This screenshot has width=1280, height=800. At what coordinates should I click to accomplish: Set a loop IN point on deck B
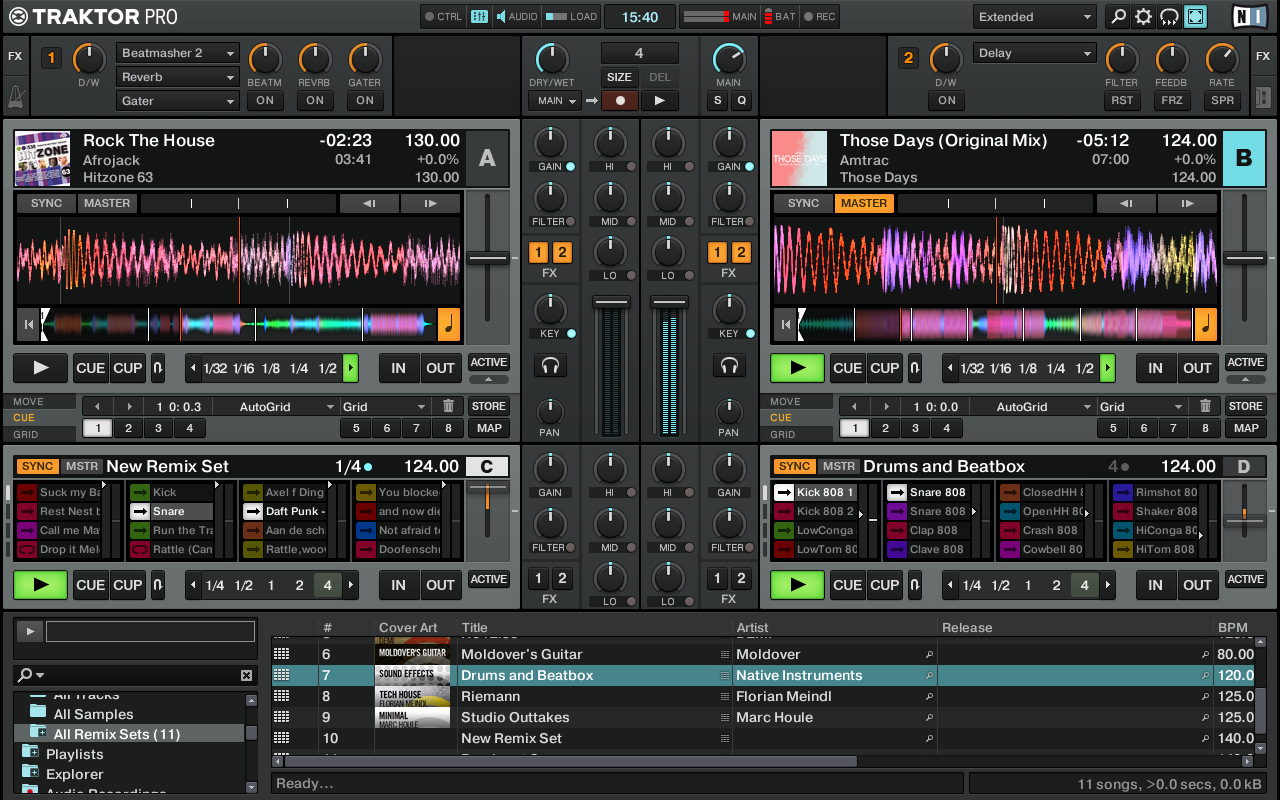click(x=1155, y=368)
